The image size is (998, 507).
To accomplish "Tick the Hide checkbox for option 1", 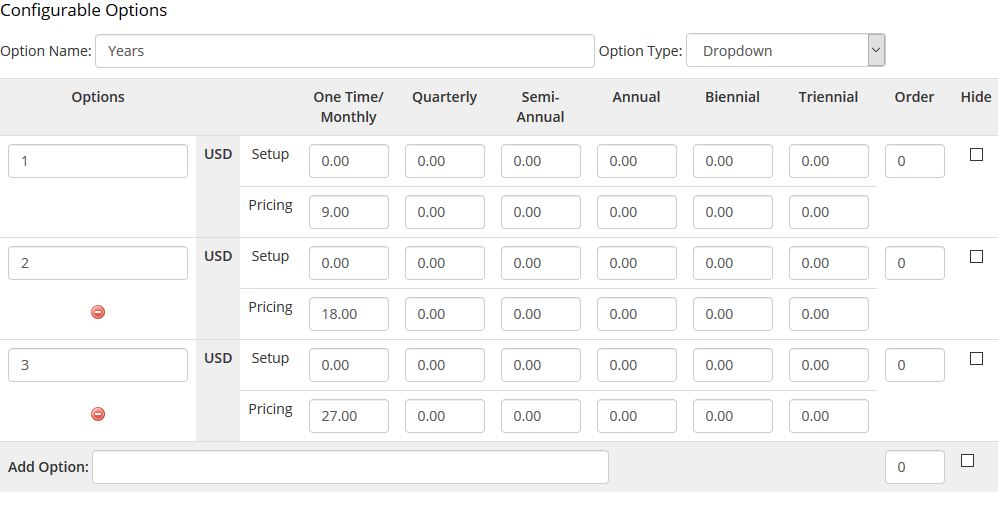I will tap(976, 155).
